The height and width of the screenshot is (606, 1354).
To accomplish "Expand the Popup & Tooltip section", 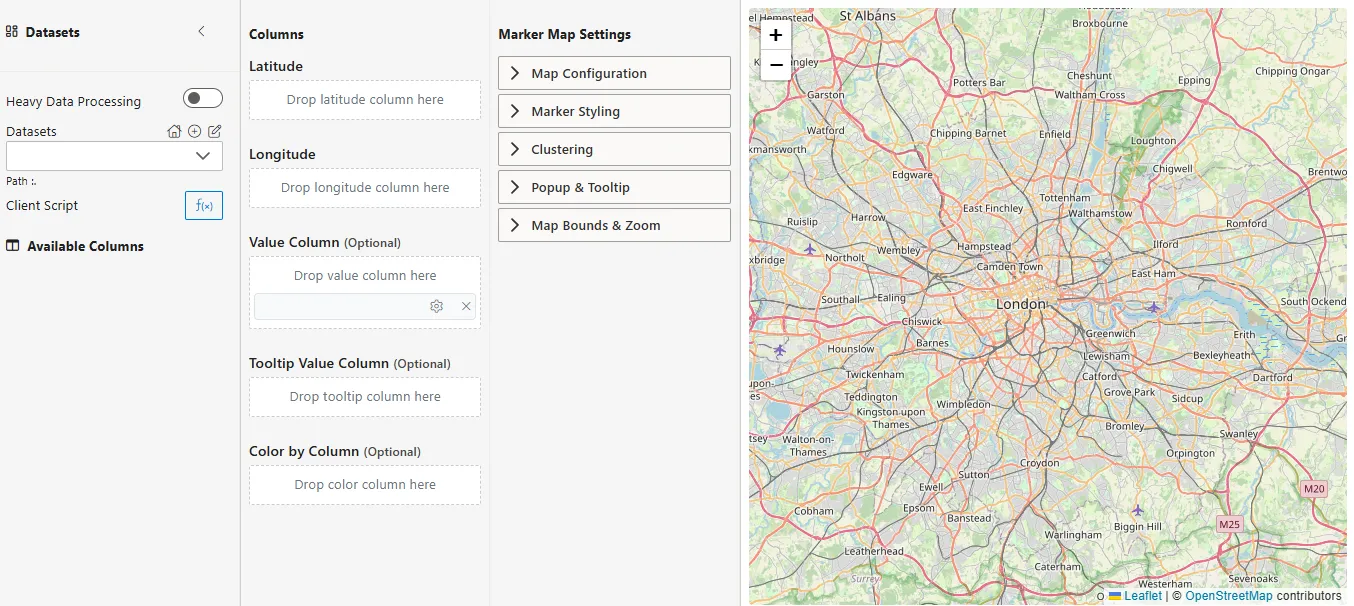I will 613,186.
